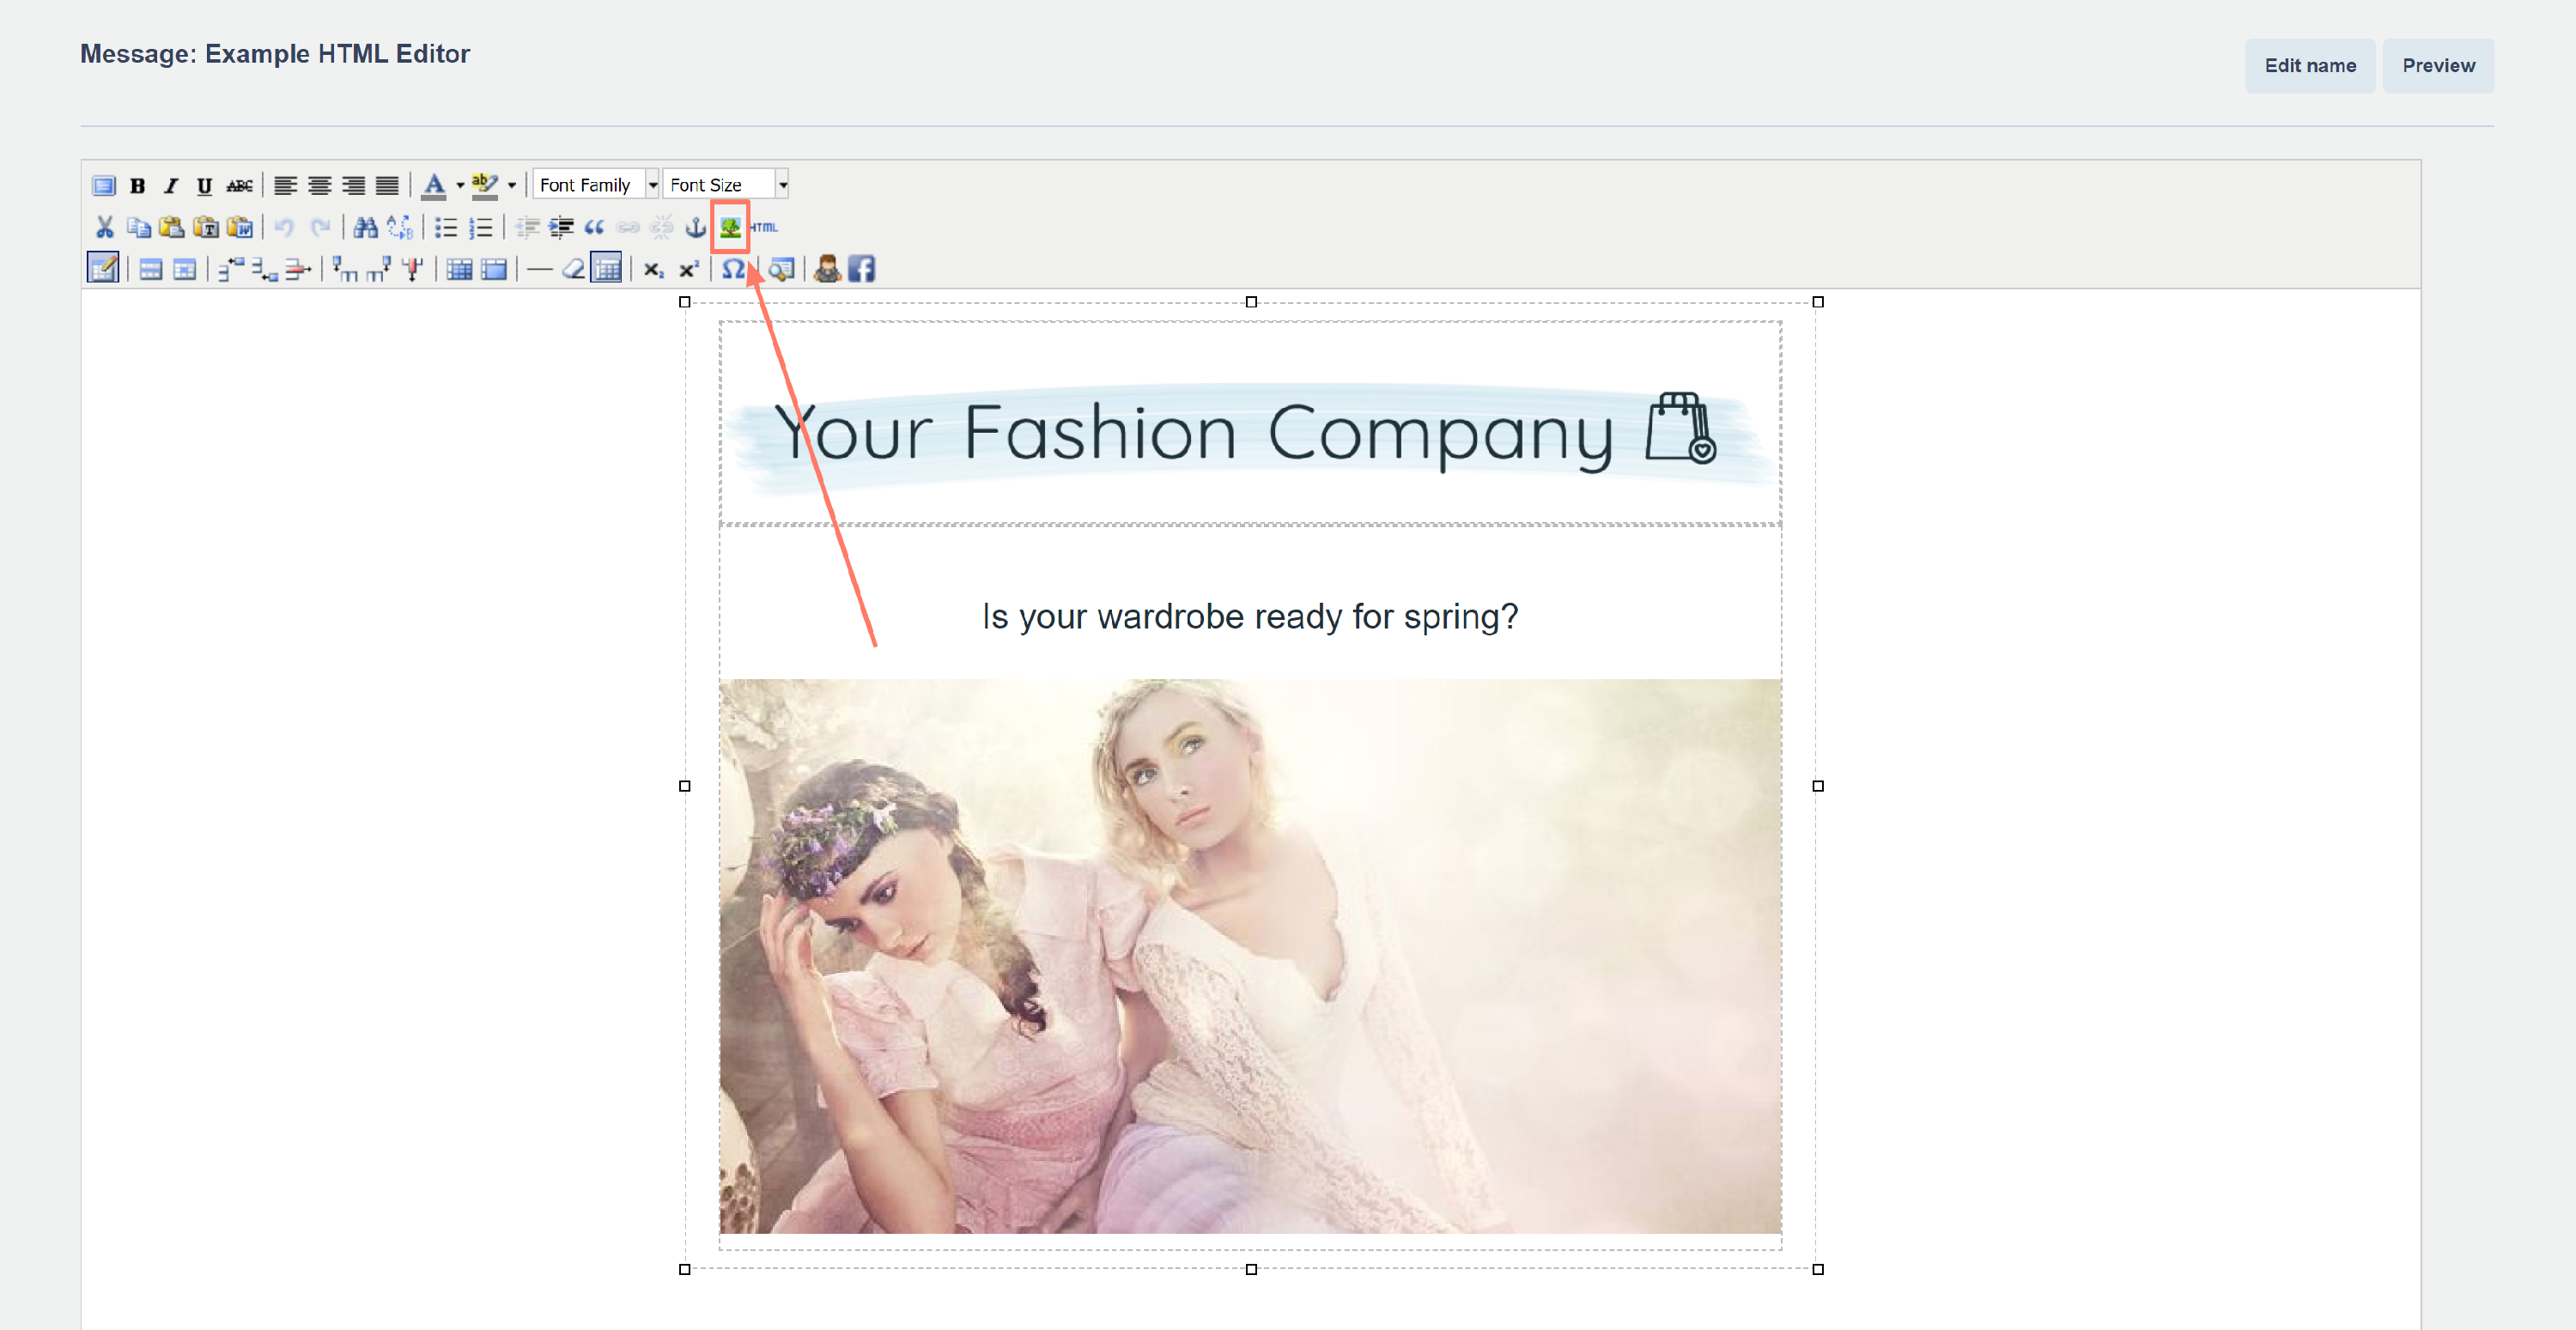Click the Facebook icon in toolbar
Screen dimensions: 2576x1330
tap(861, 269)
